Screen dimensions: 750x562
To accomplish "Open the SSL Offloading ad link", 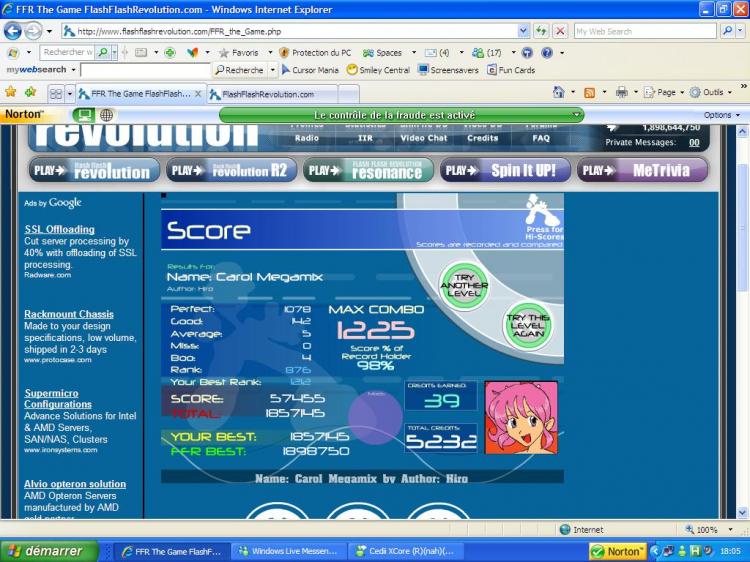I will click(59, 229).
